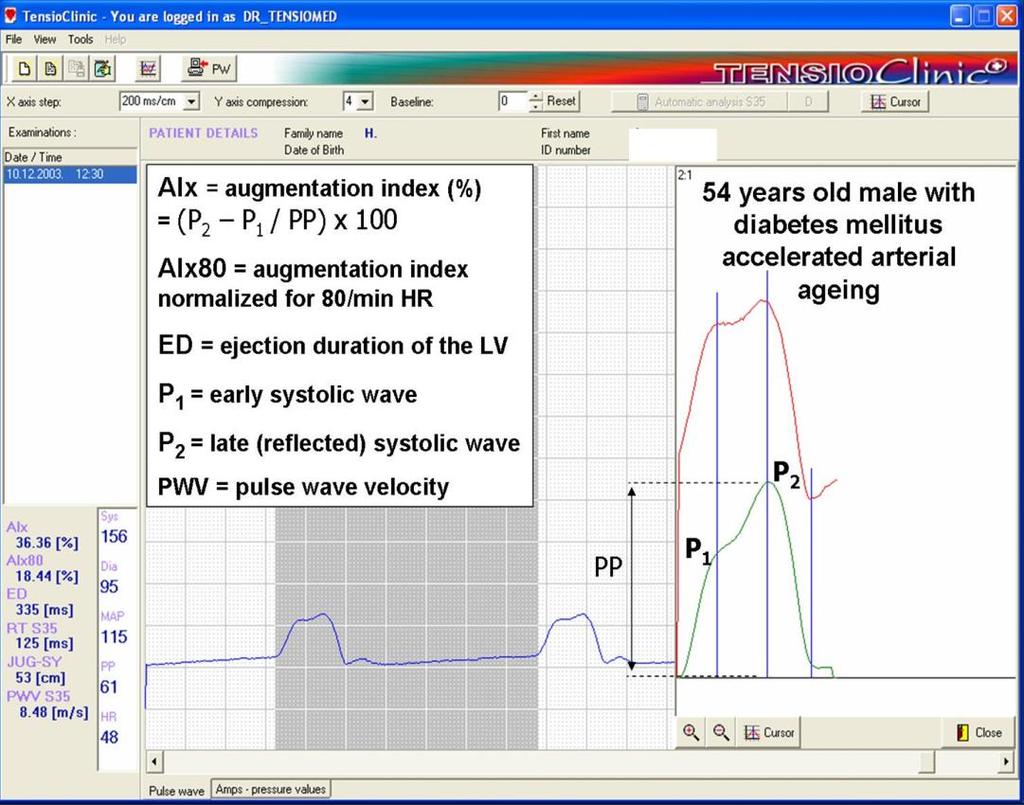Click the zoom out magnifier icon
Viewport: 1024px width, 805px height.
[x=721, y=733]
